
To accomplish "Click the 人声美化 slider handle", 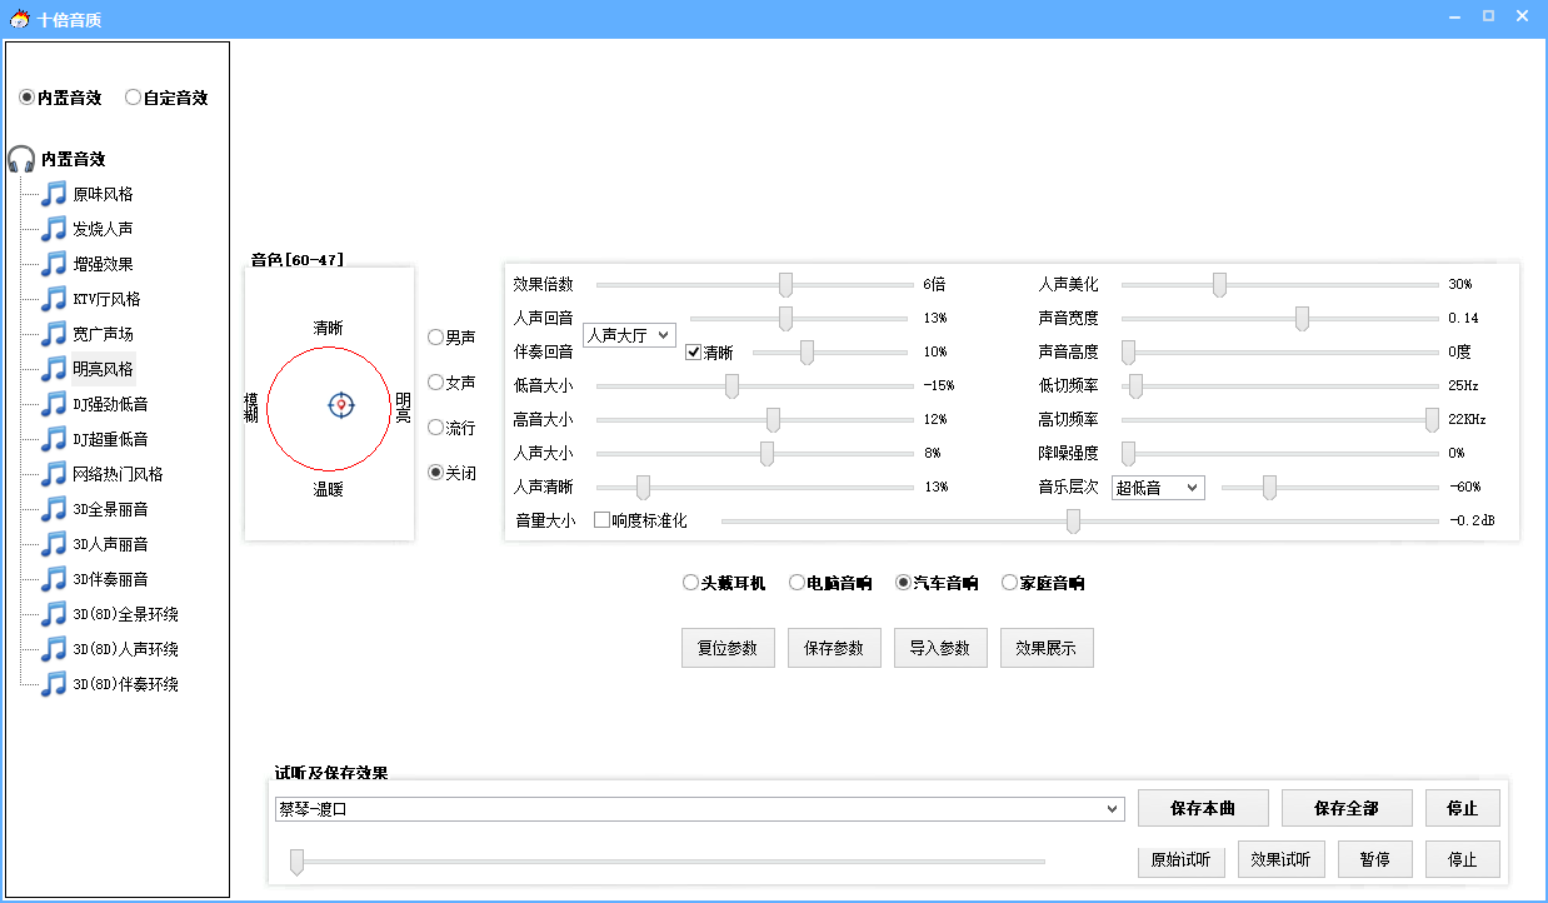I will pos(1220,285).
